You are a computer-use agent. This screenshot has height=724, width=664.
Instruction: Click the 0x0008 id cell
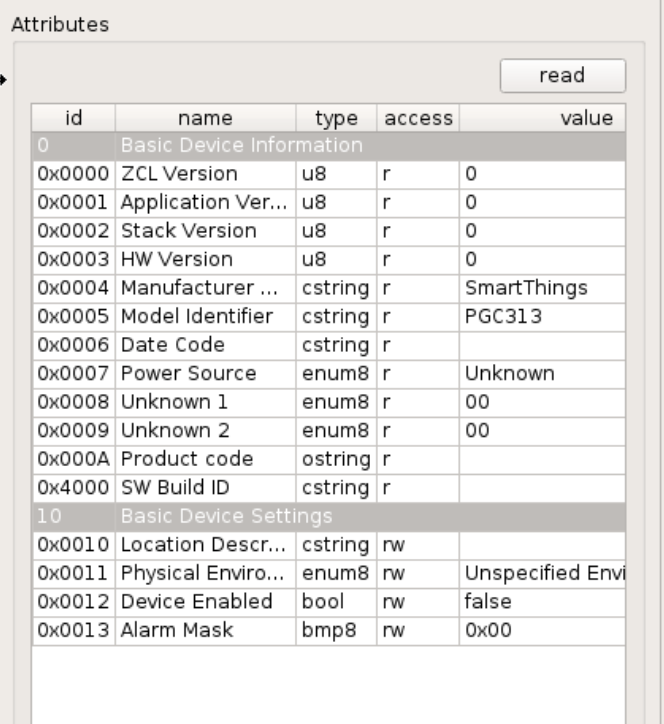[x=73, y=402]
